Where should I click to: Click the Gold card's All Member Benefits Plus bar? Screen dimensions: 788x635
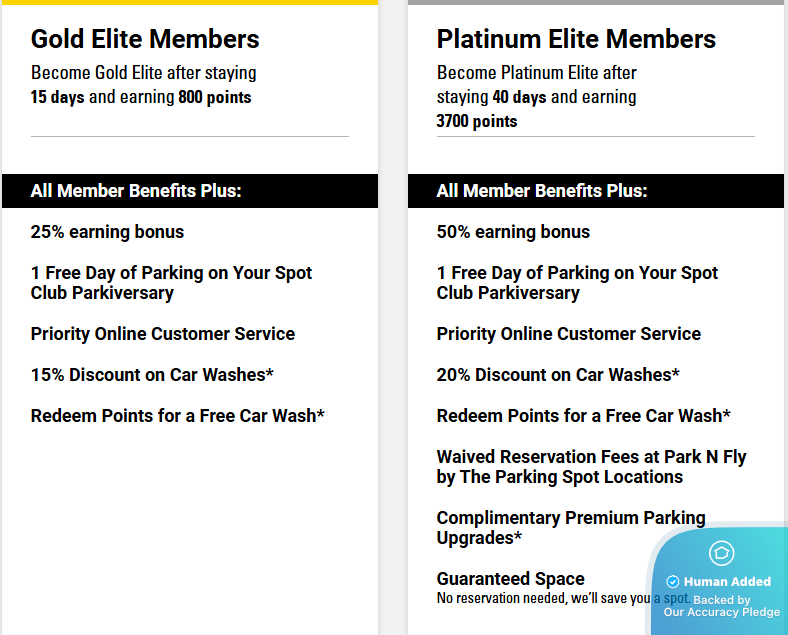(x=190, y=191)
